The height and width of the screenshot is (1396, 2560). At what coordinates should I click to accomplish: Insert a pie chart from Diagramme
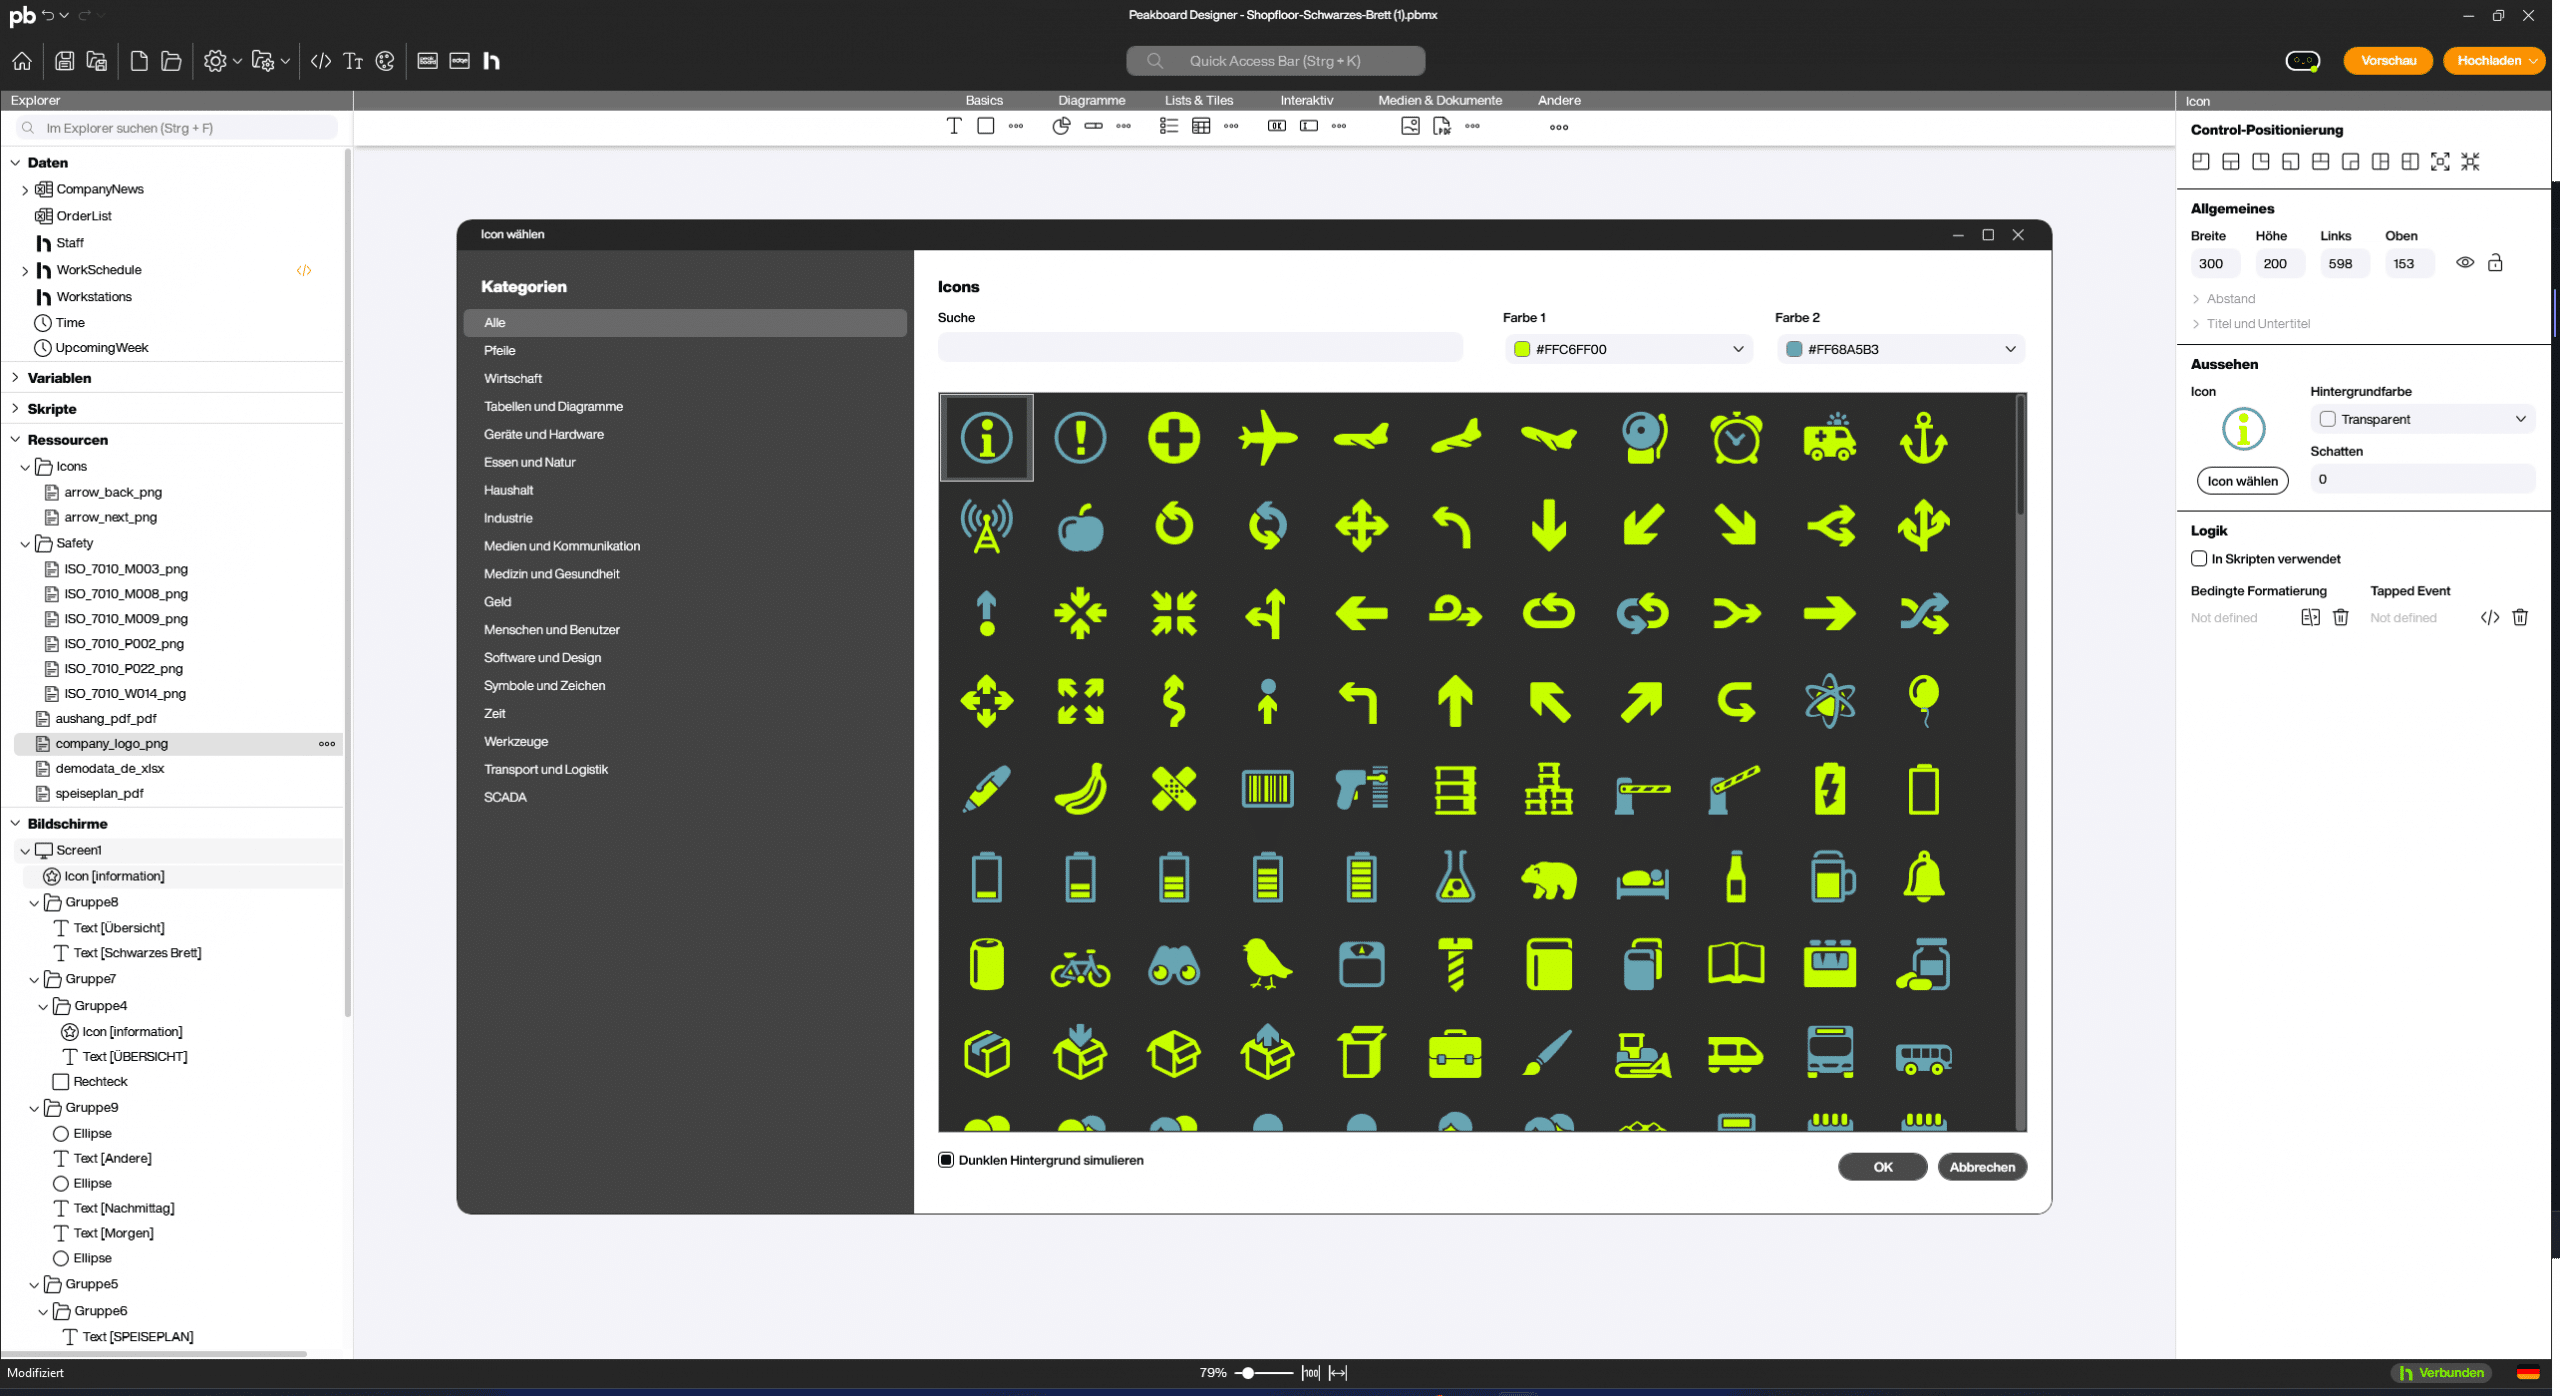[1060, 126]
